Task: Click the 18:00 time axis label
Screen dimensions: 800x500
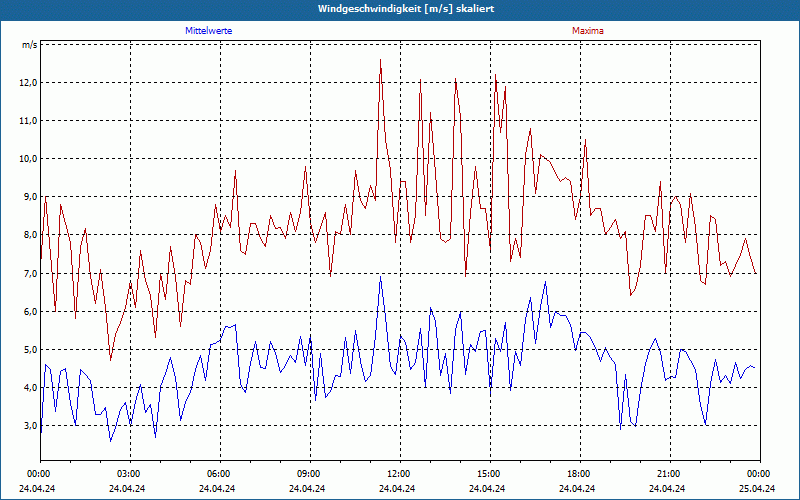Action: click(x=580, y=474)
